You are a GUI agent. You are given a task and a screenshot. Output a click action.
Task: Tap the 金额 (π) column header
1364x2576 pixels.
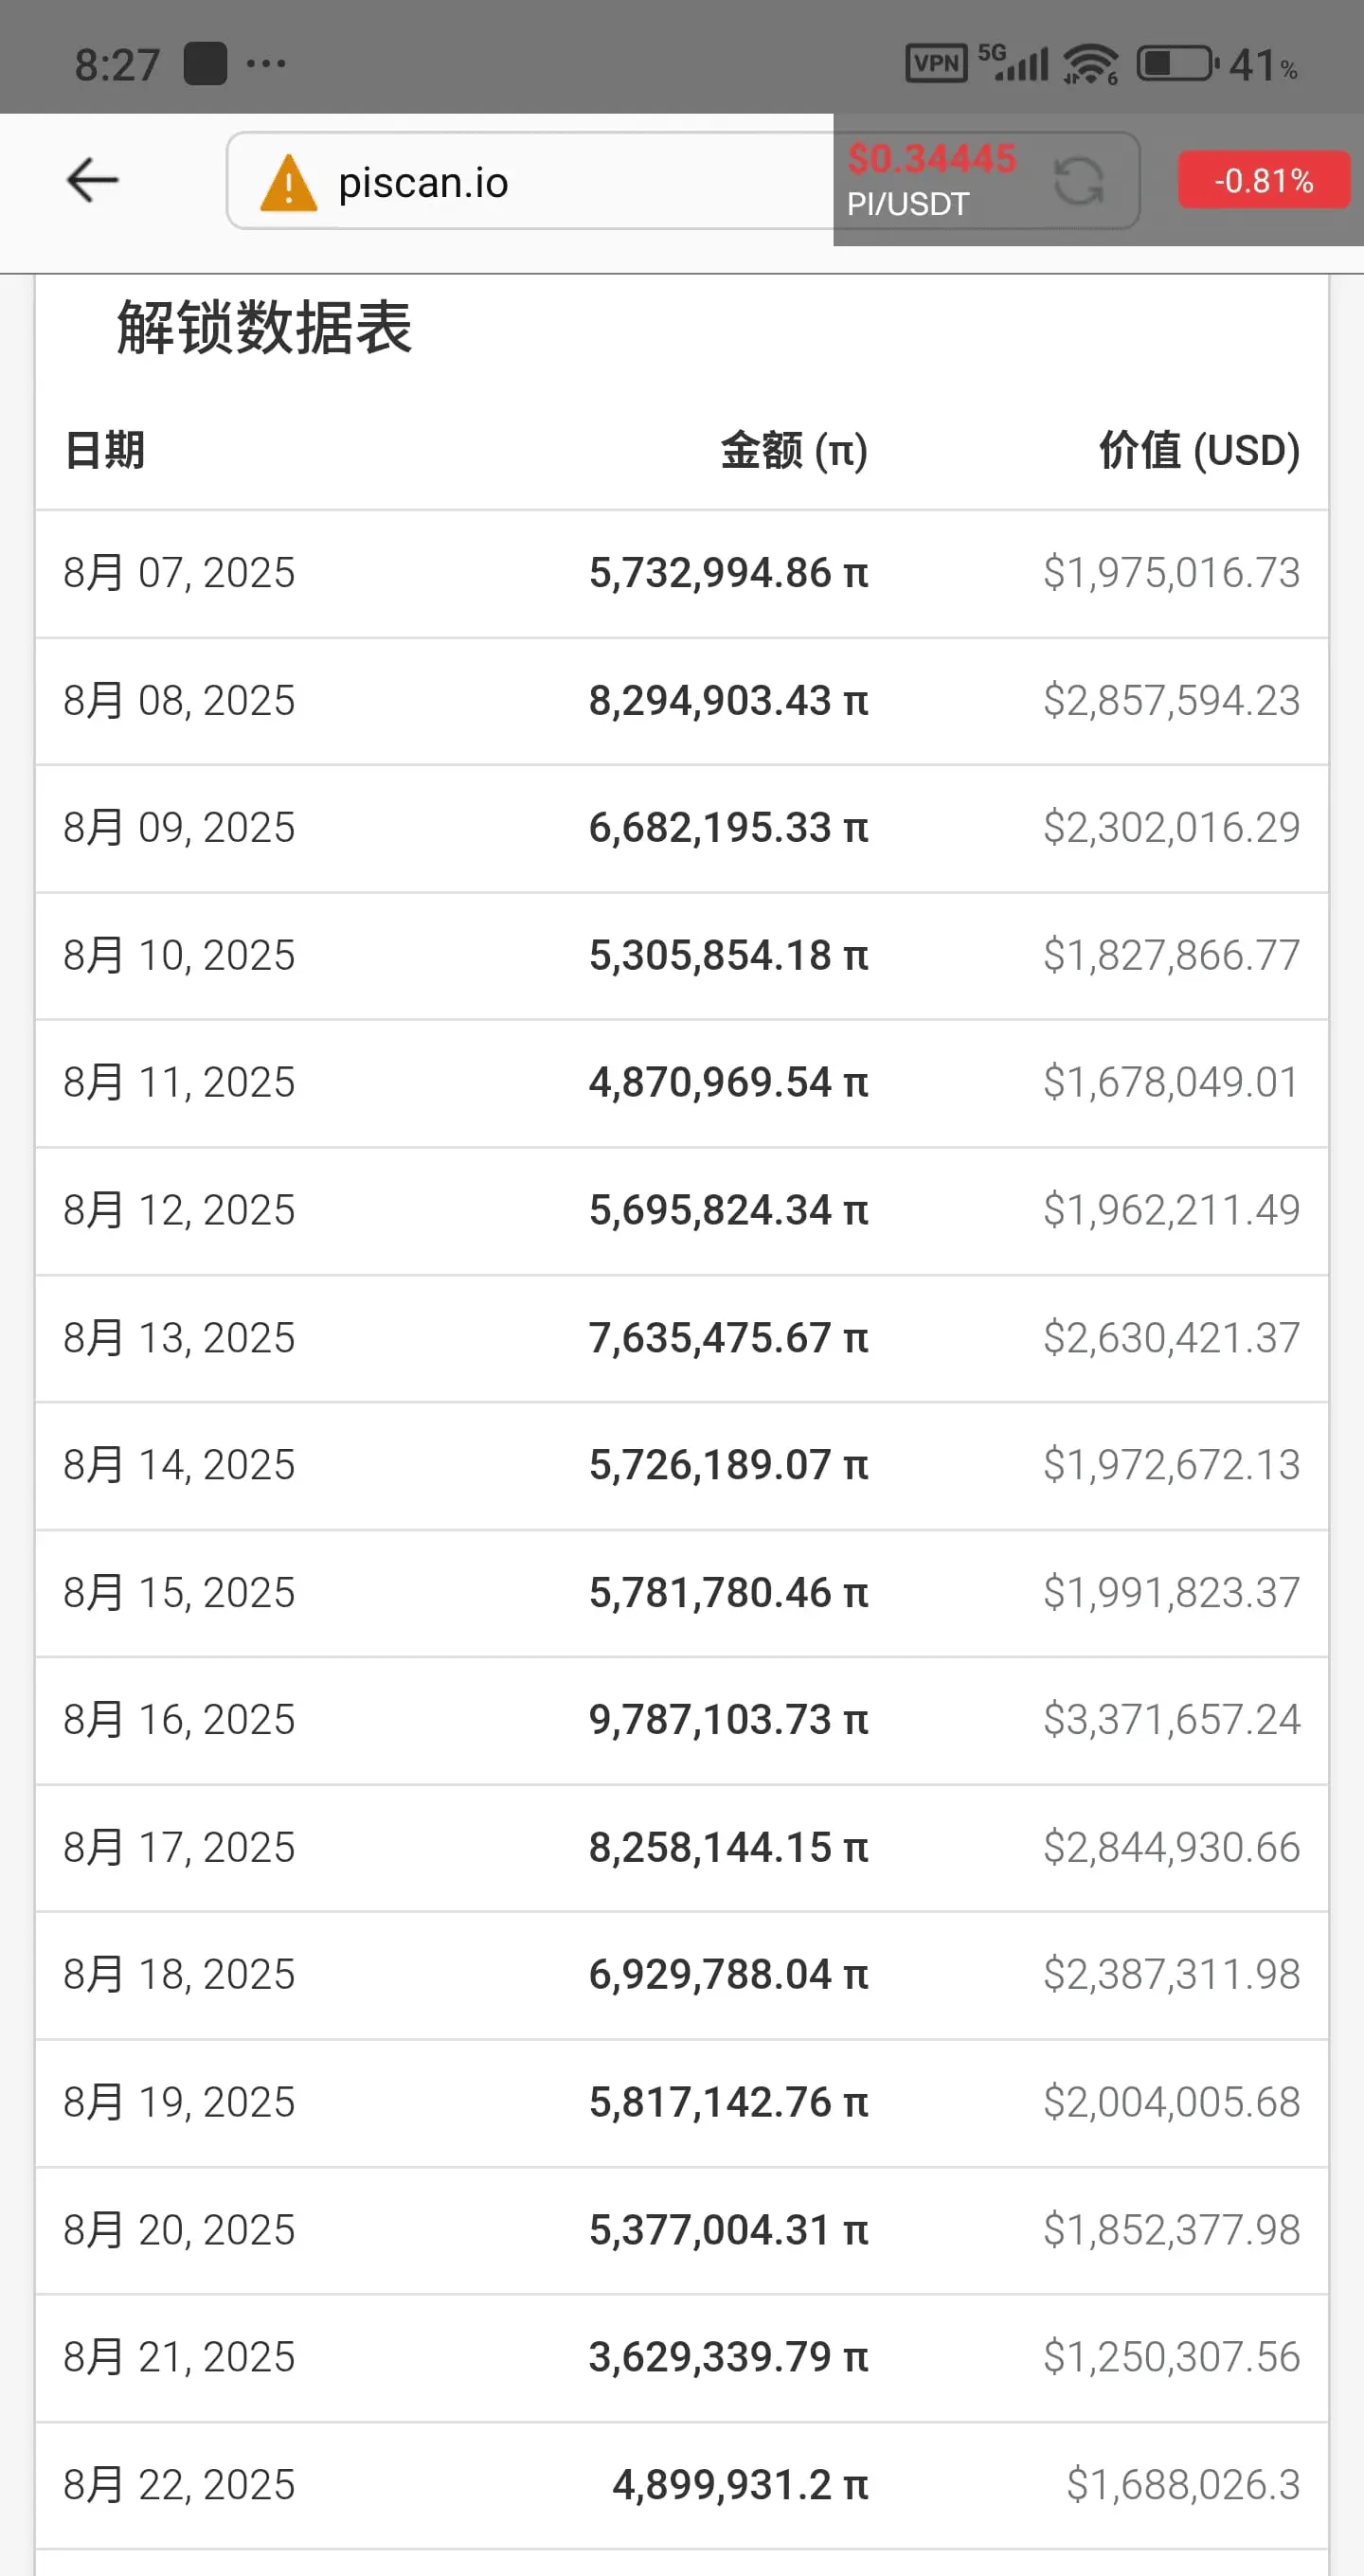(794, 450)
